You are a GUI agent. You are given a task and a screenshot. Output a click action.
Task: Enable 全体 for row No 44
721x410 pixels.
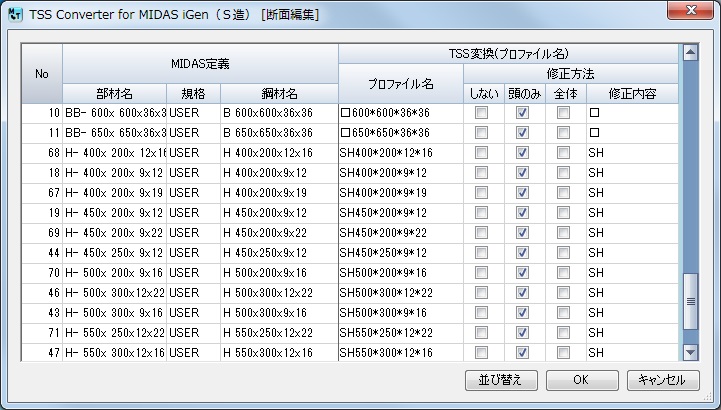tap(563, 253)
